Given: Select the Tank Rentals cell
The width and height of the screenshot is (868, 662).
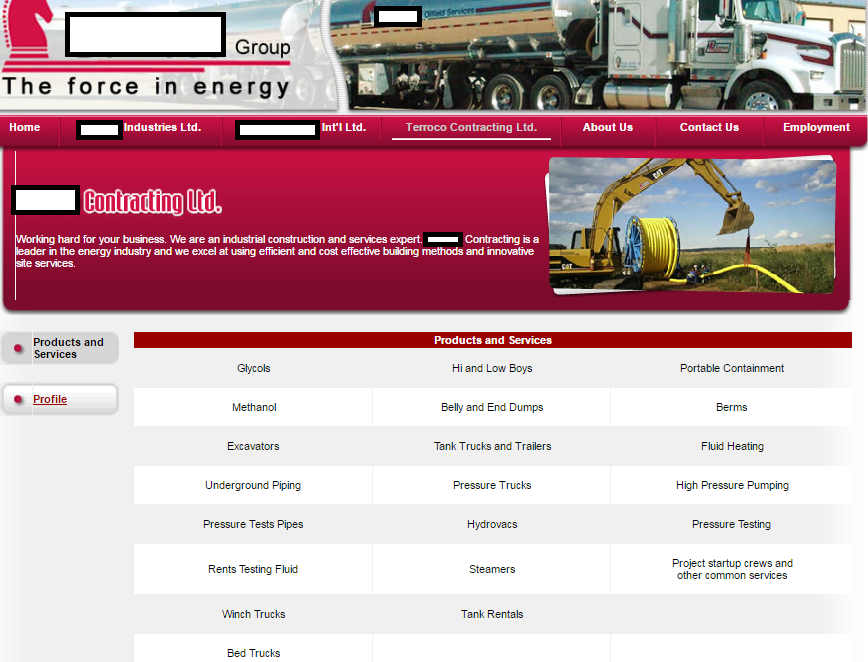Looking at the screenshot, I should (x=492, y=614).
